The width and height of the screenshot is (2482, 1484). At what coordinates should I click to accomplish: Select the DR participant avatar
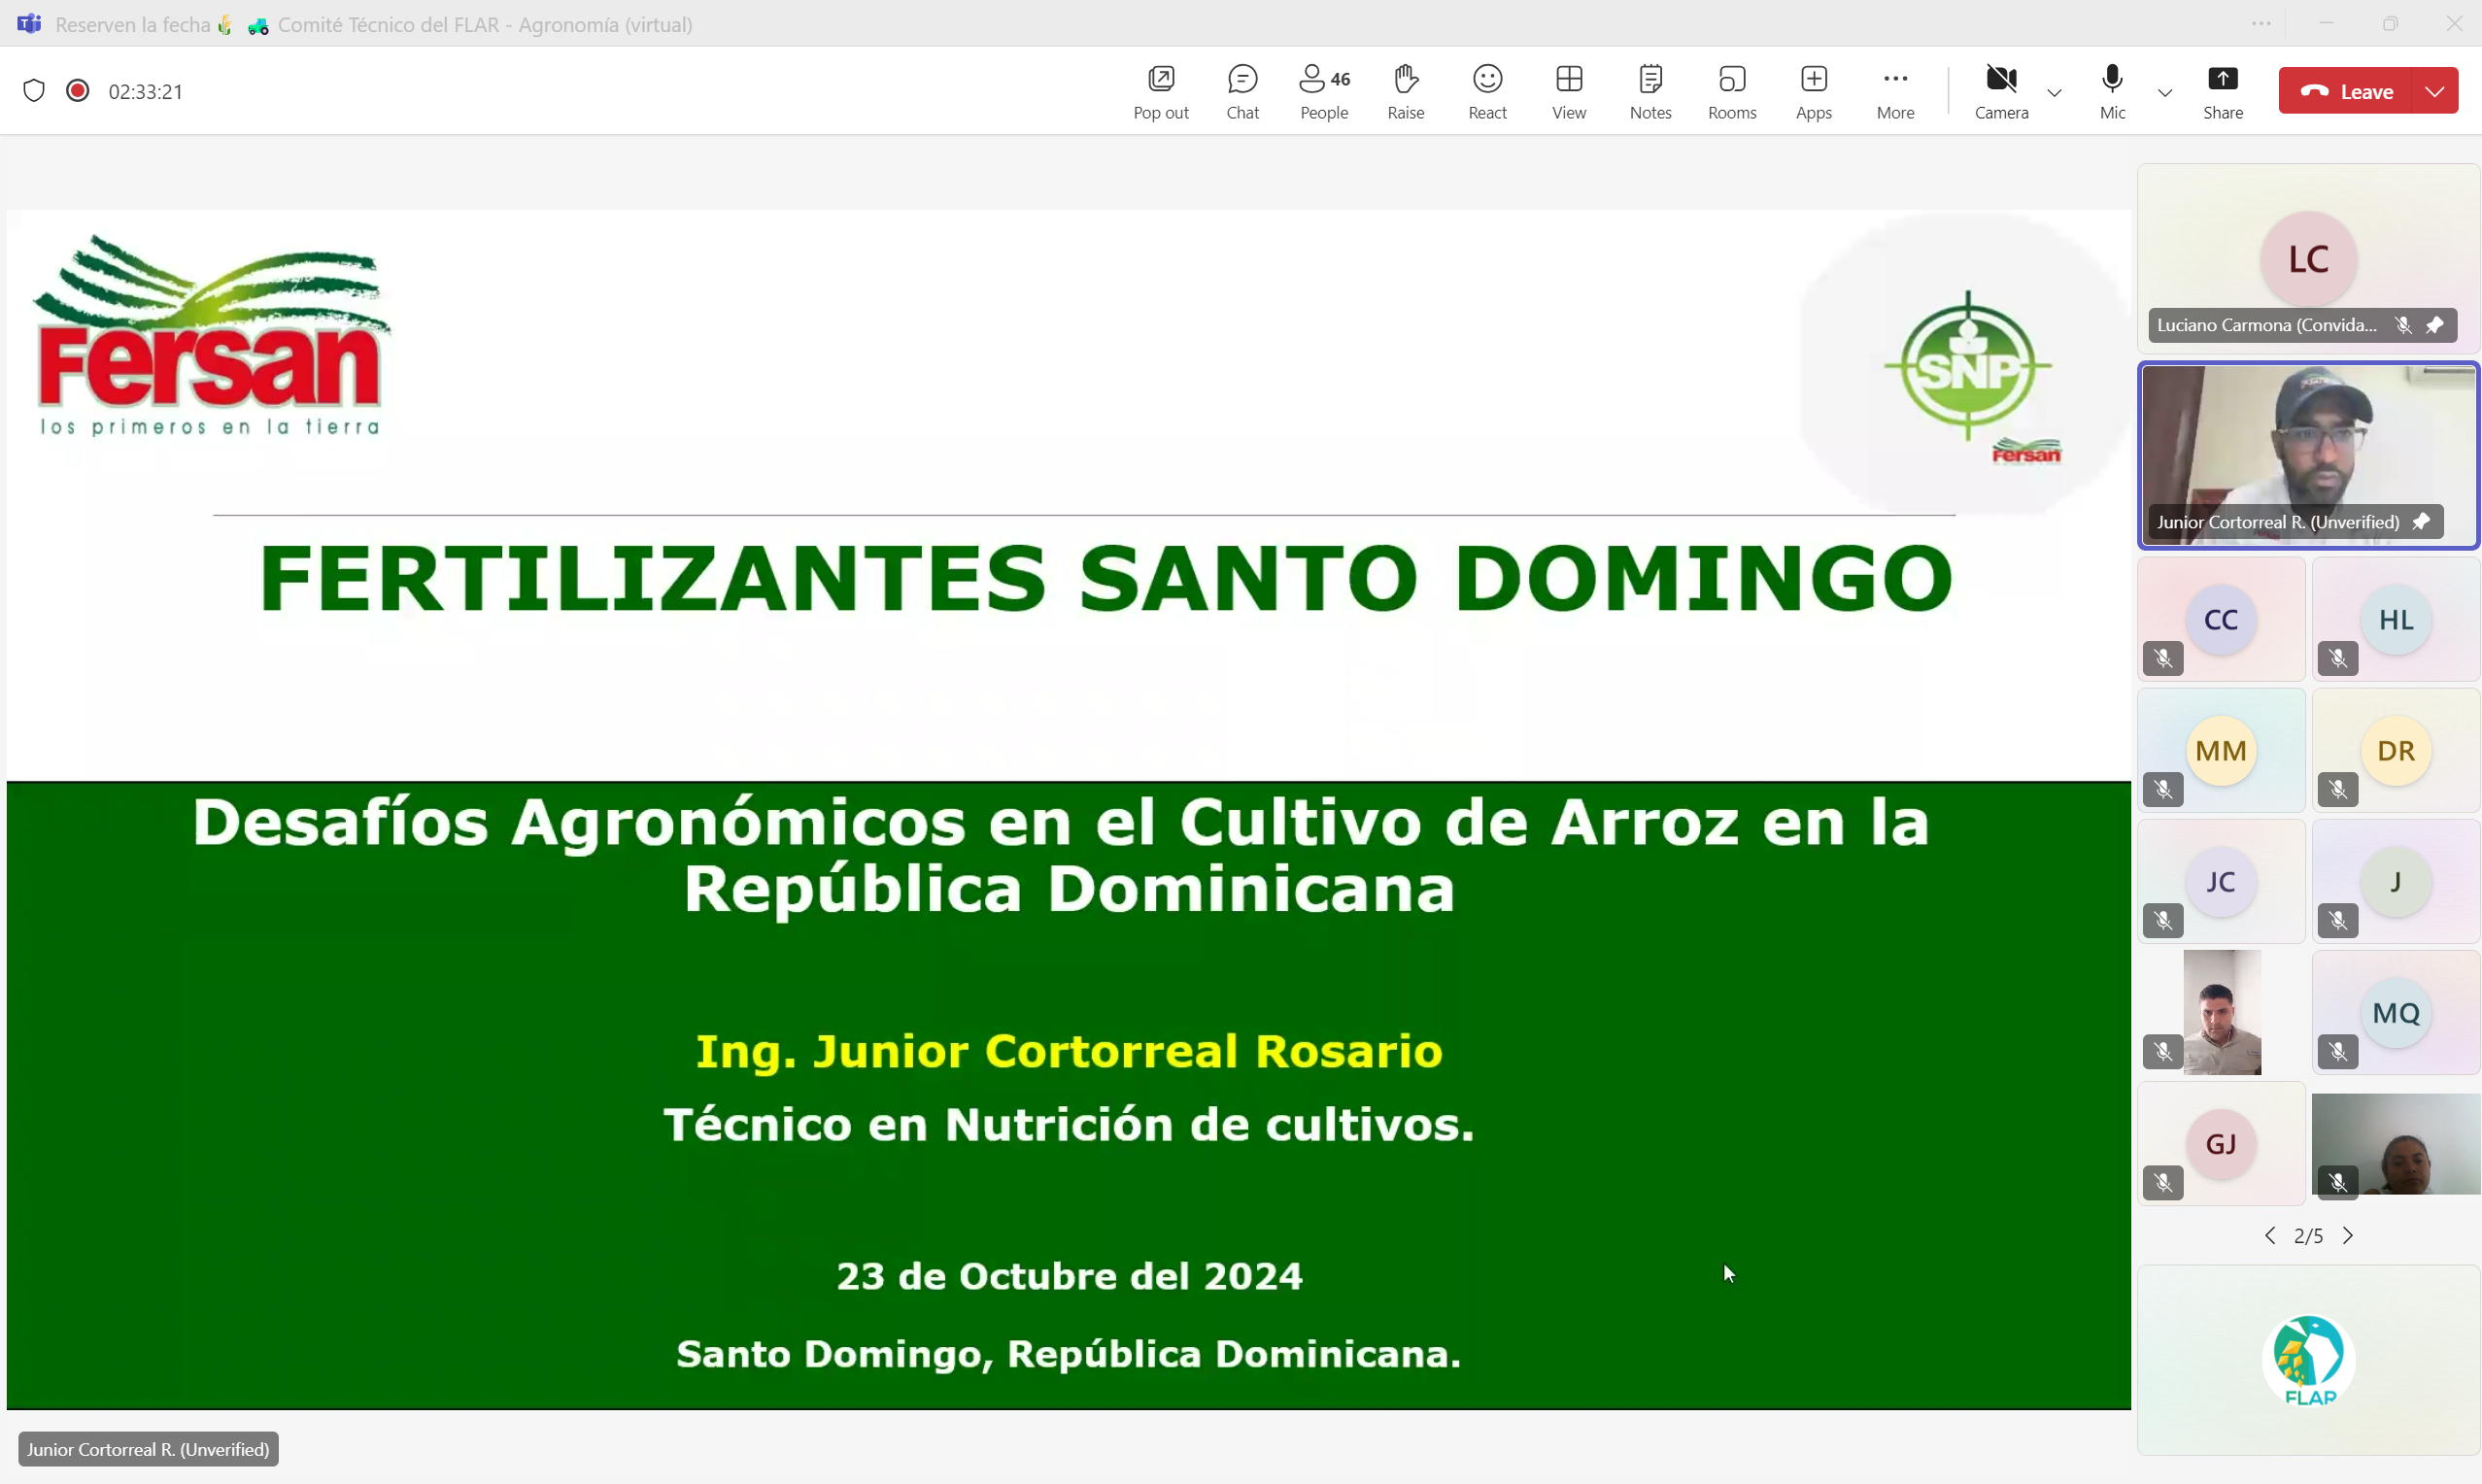tap(2395, 751)
